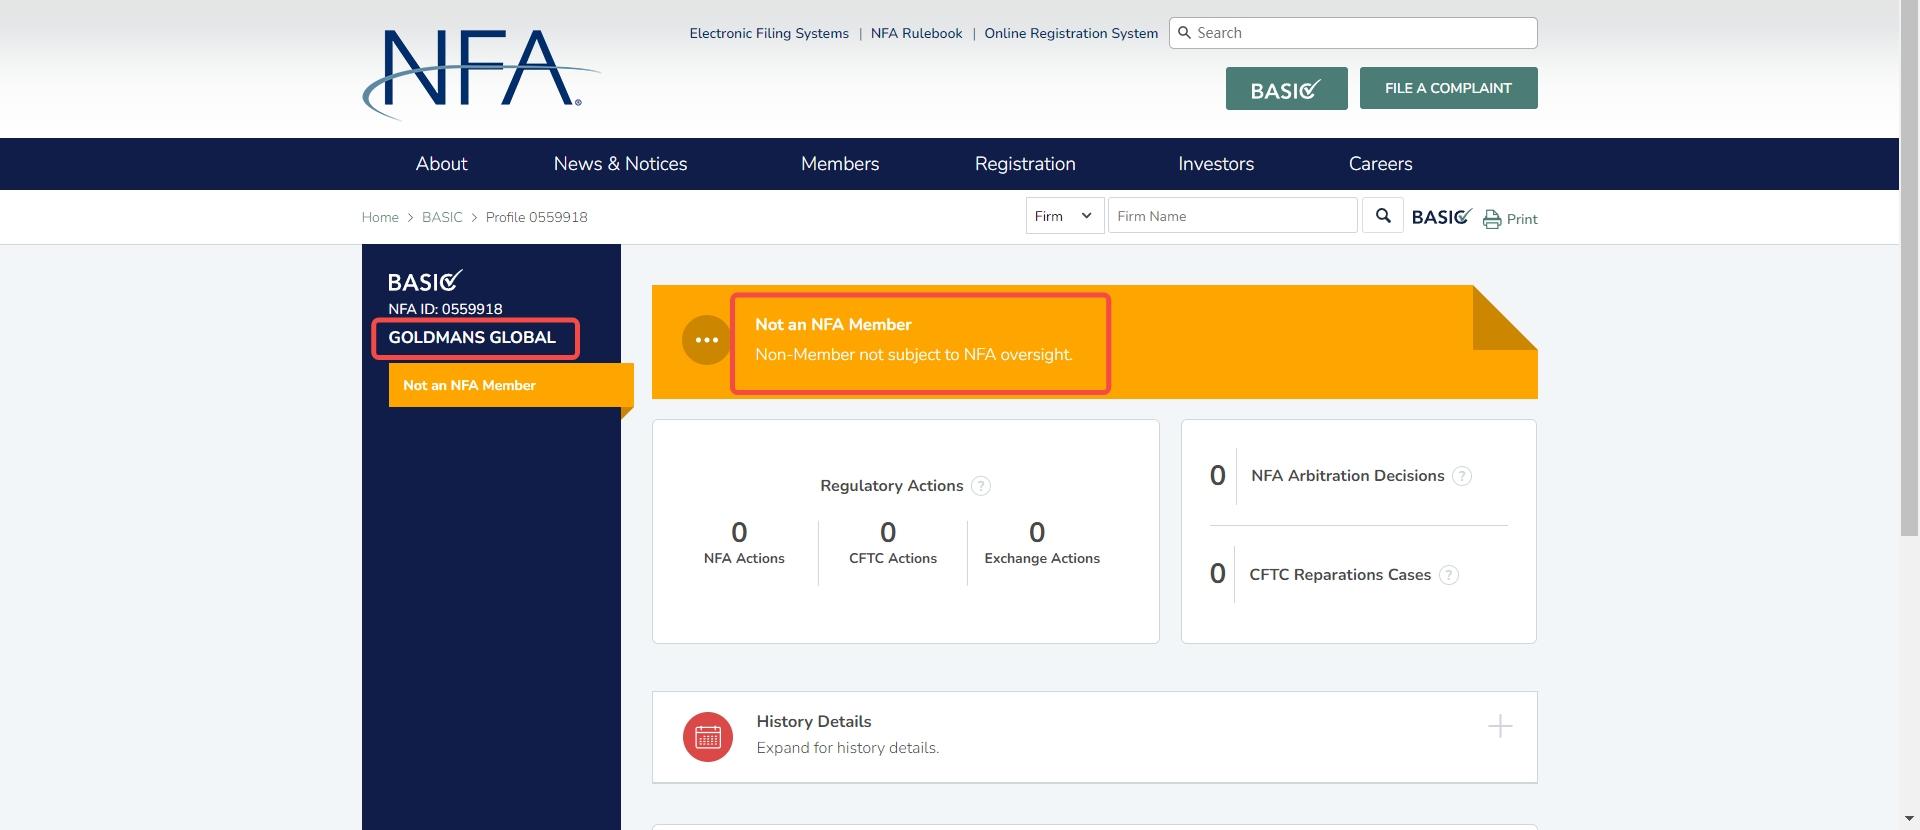1920x830 pixels.
Task: Click the NFA Arbitration Decisions help icon
Action: click(x=1462, y=476)
